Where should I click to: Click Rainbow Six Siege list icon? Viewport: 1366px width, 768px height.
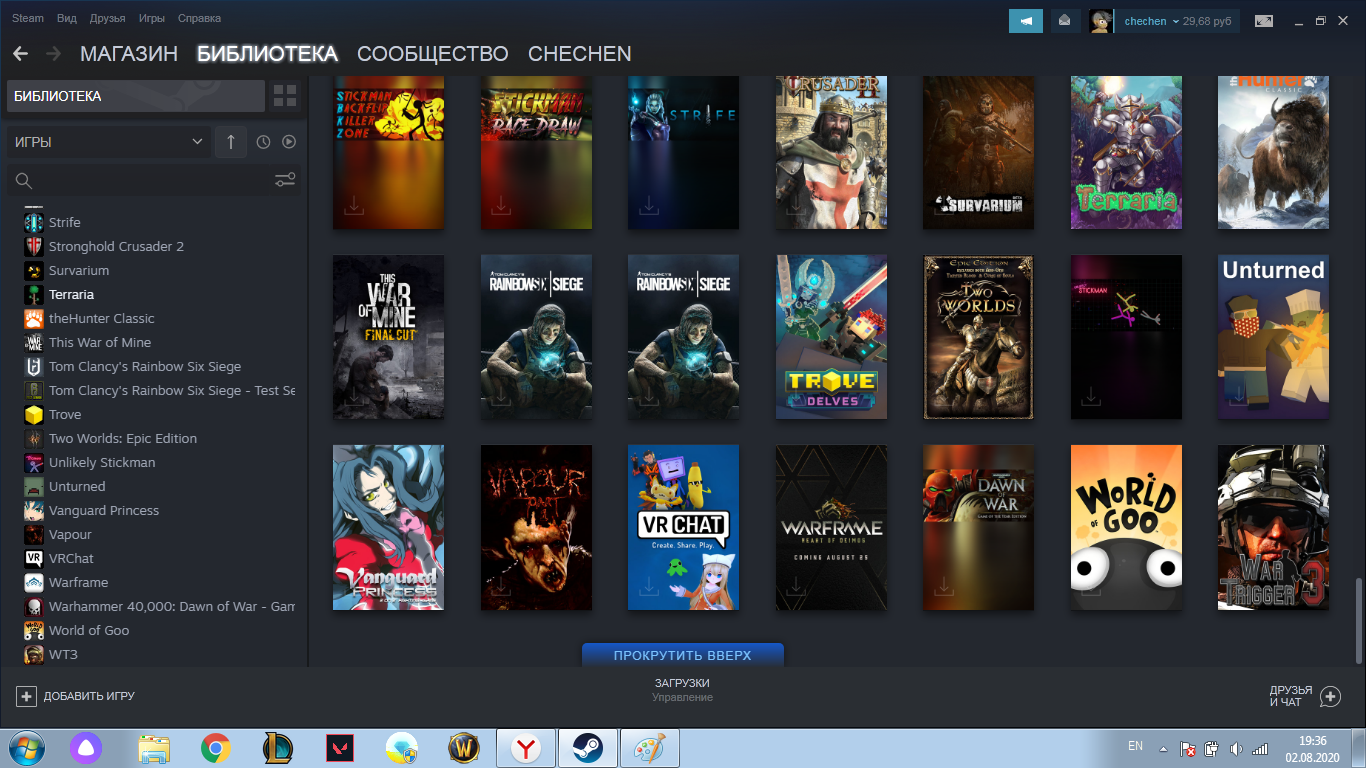(x=34, y=366)
